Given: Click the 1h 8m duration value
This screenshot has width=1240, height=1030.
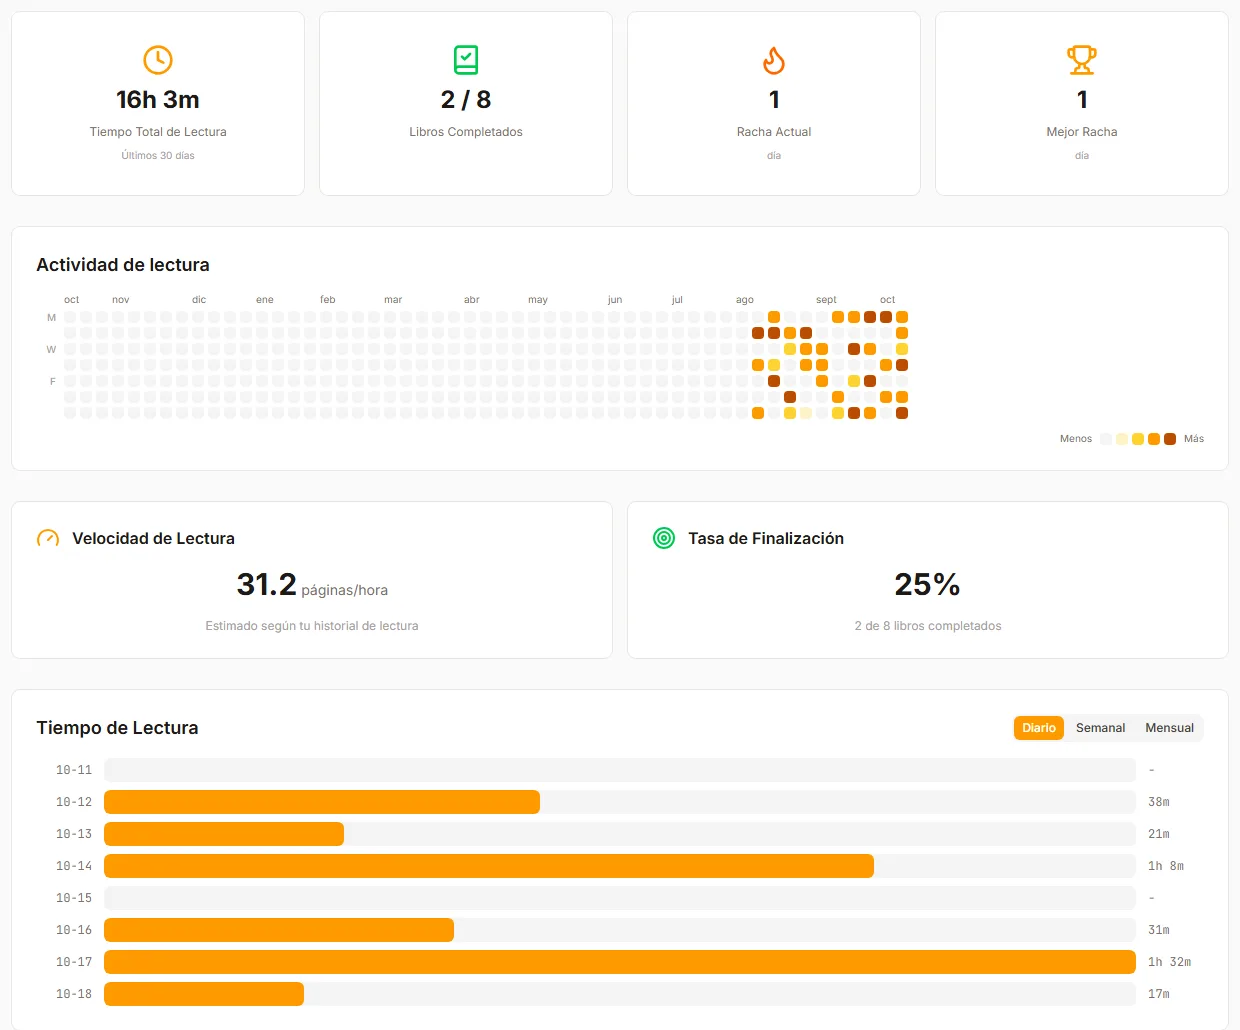Looking at the screenshot, I should [1166, 866].
